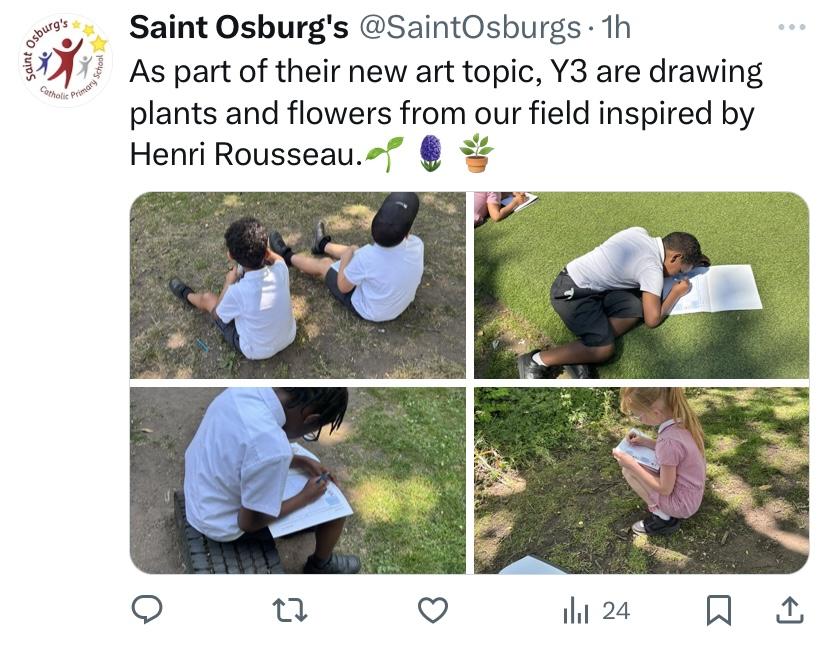This screenshot has height=645, width=828.
Task: Click the share upload arrow icon
Action: click(788, 609)
